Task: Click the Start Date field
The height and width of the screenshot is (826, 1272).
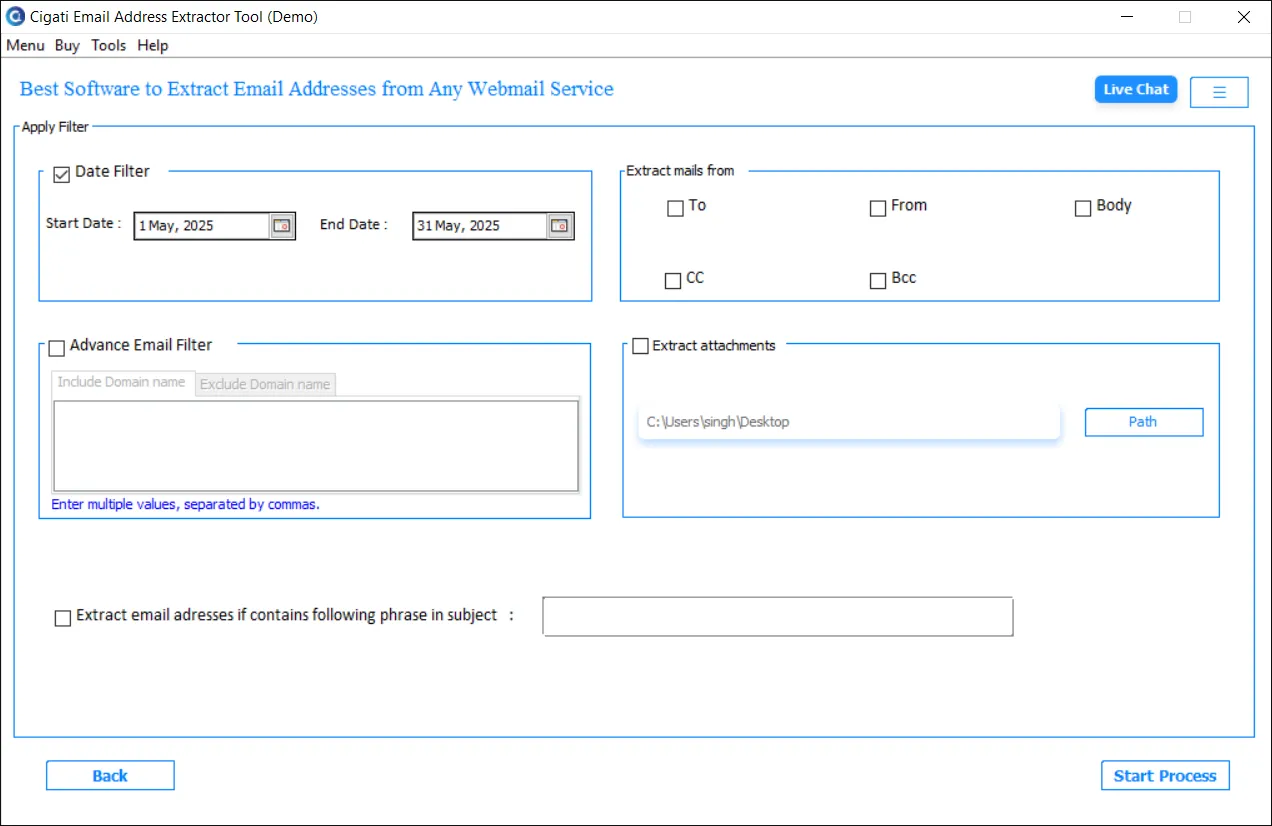Action: (x=202, y=226)
